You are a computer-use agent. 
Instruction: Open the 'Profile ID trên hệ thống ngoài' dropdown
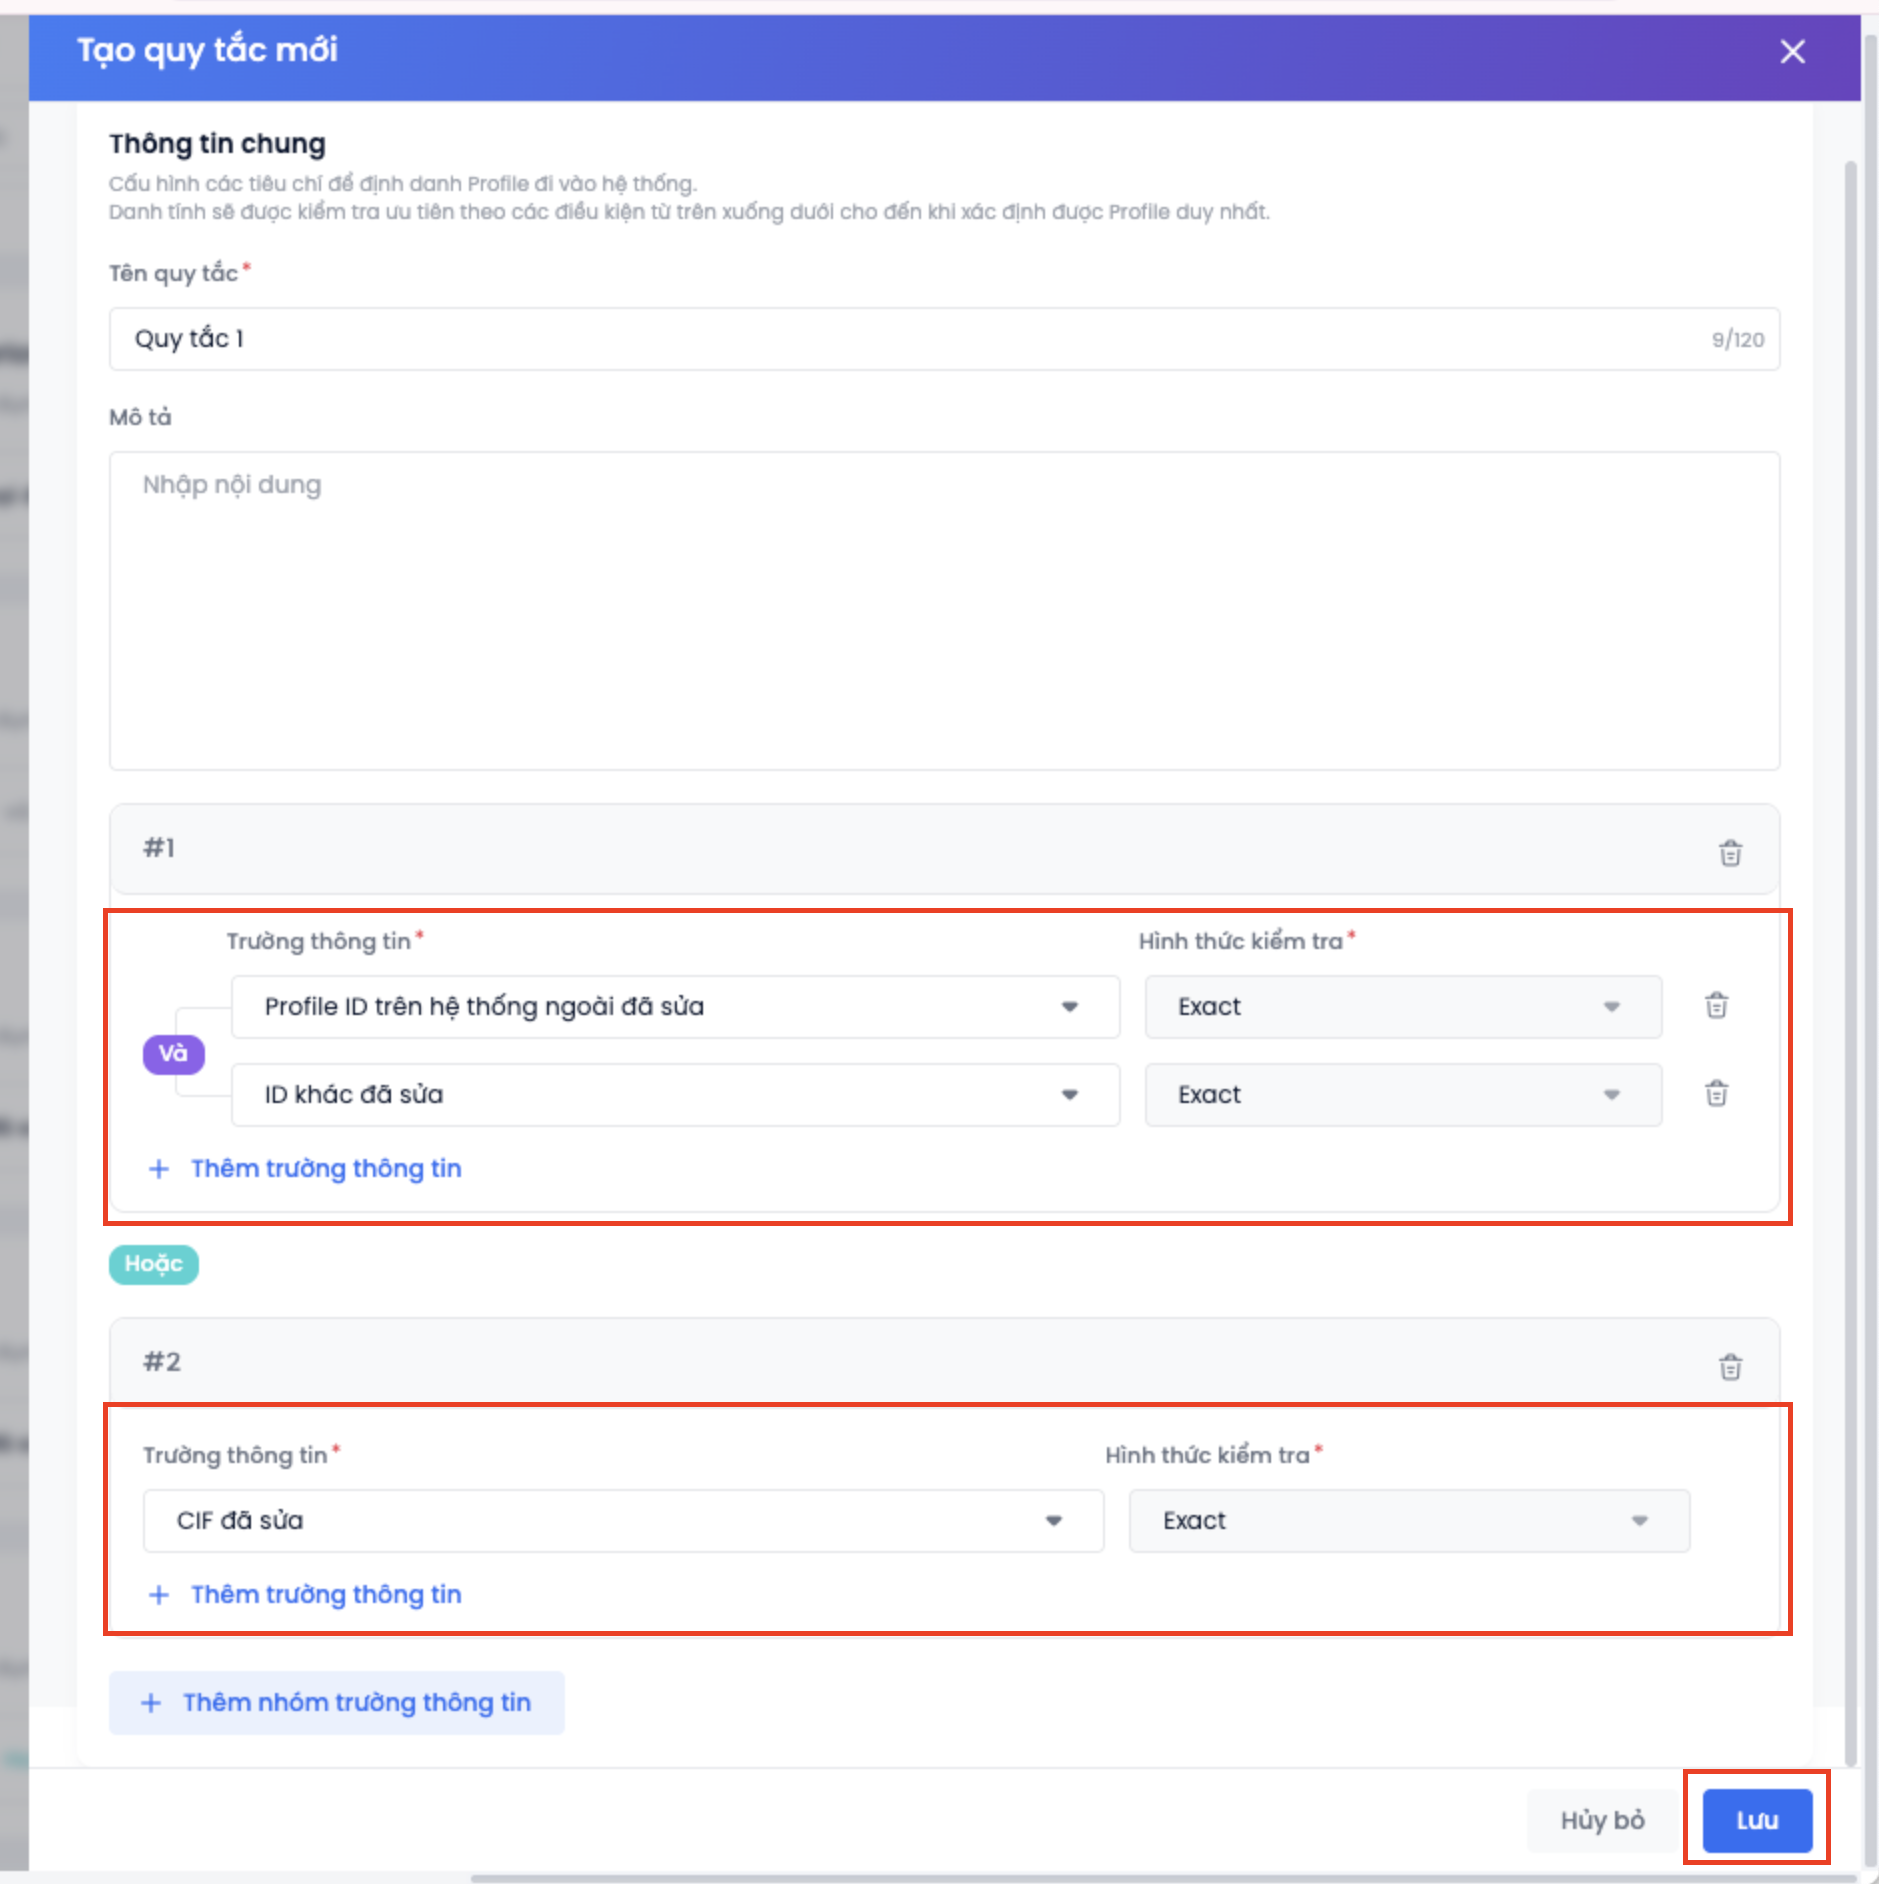(x=675, y=1007)
